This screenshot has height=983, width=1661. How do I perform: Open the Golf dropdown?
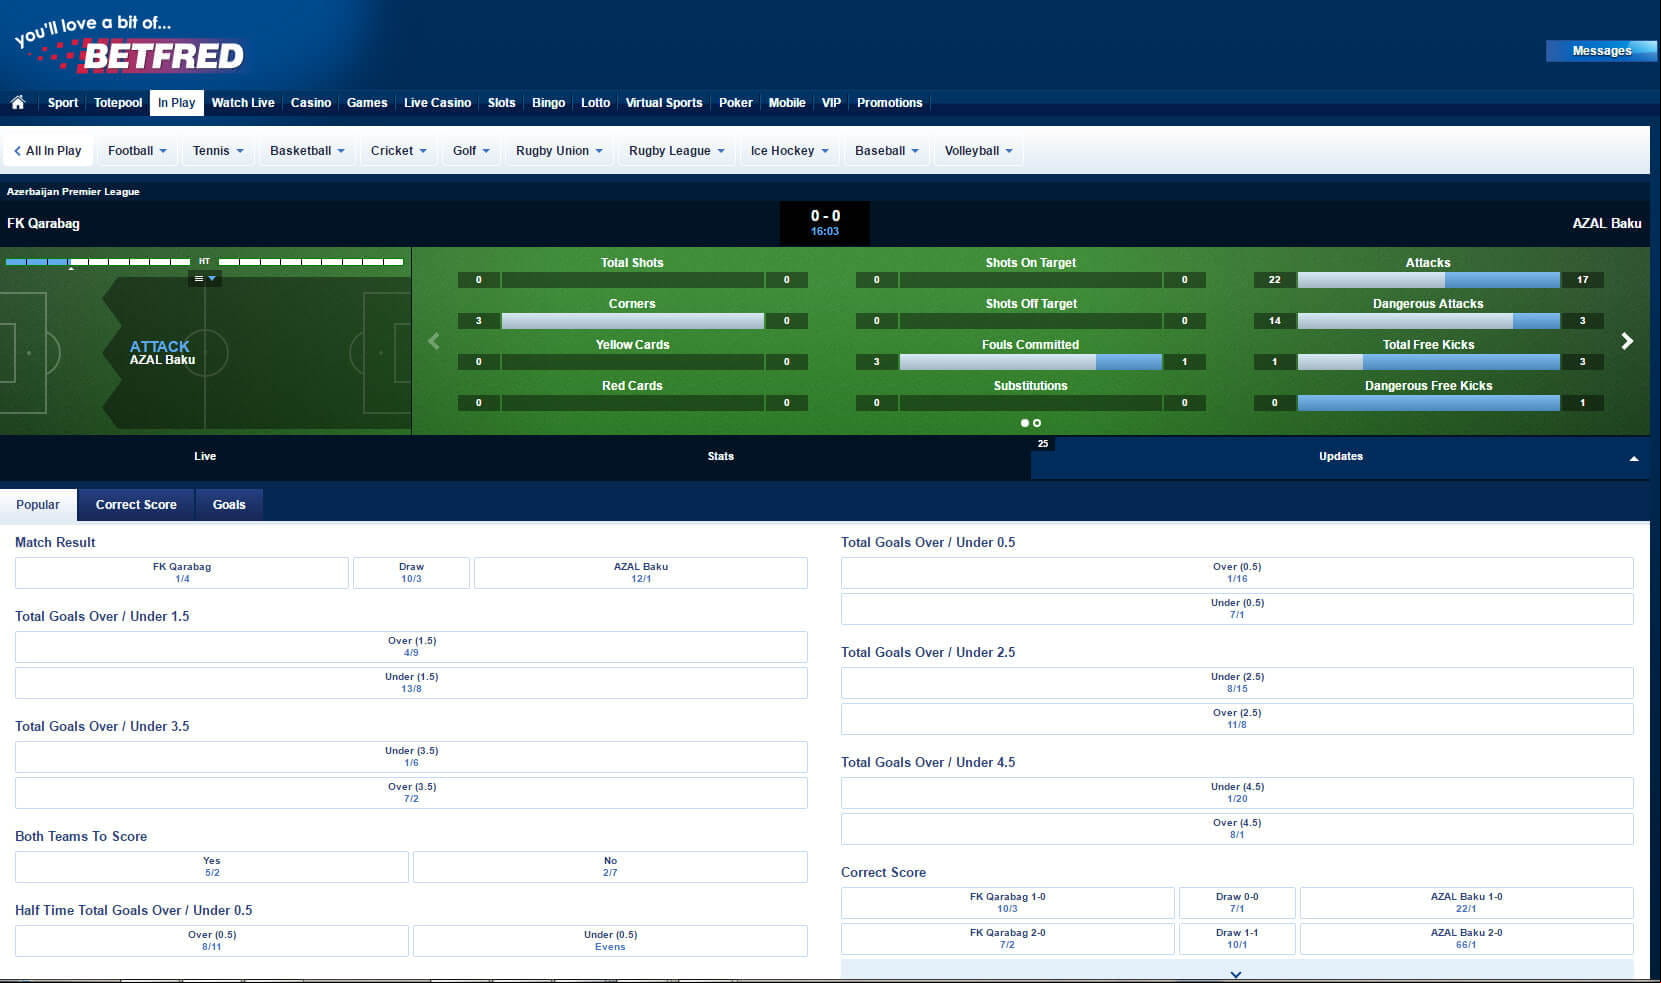471,151
